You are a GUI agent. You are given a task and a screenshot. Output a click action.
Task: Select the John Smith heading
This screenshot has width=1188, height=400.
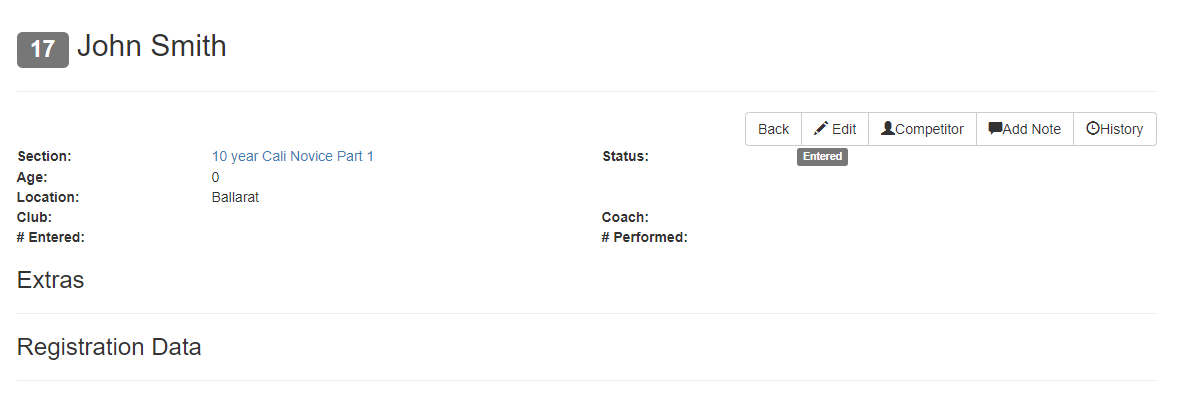[152, 46]
